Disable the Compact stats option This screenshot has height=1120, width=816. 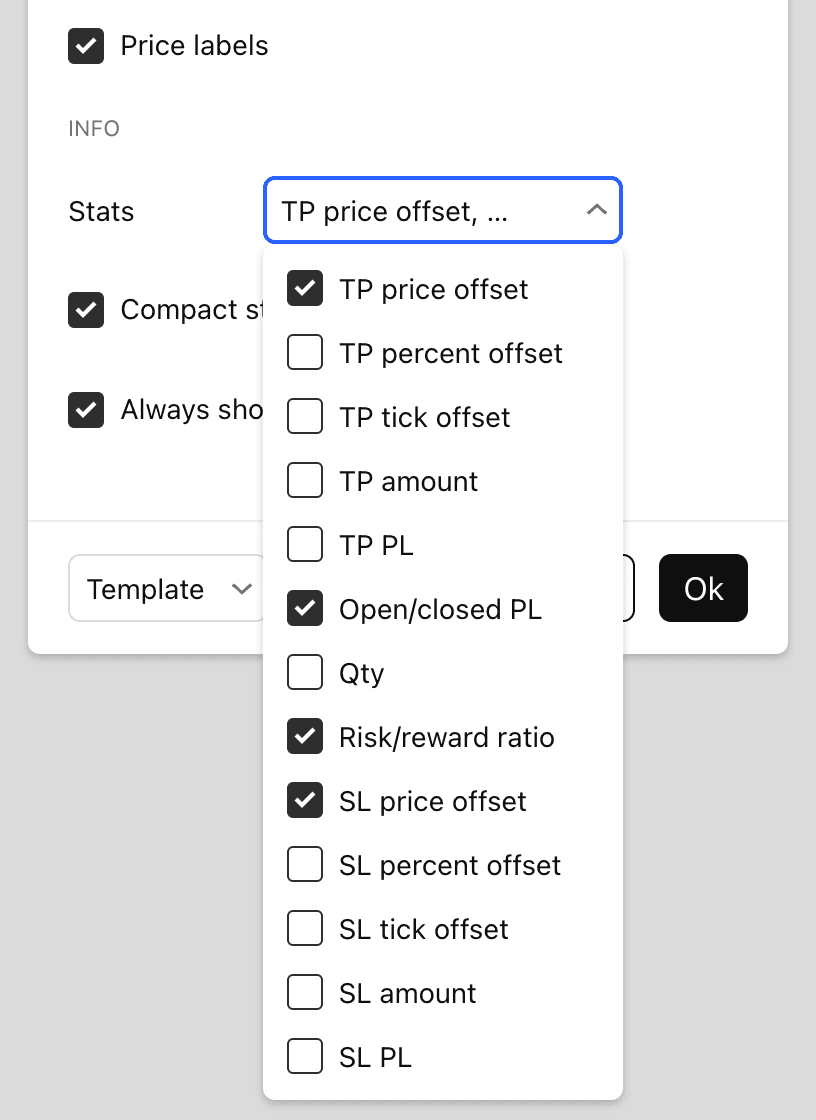tap(86, 310)
